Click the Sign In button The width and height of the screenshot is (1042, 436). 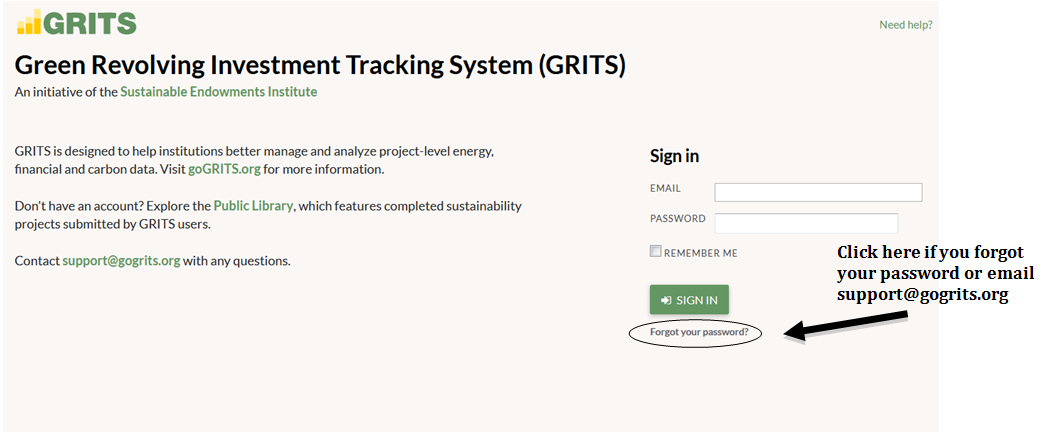pos(689,300)
